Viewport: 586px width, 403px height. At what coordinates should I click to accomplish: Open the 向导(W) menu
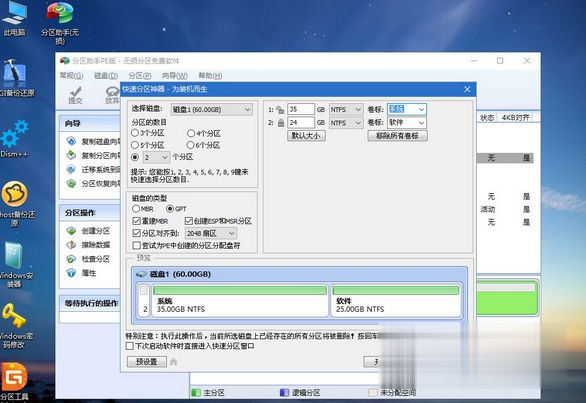coord(175,76)
